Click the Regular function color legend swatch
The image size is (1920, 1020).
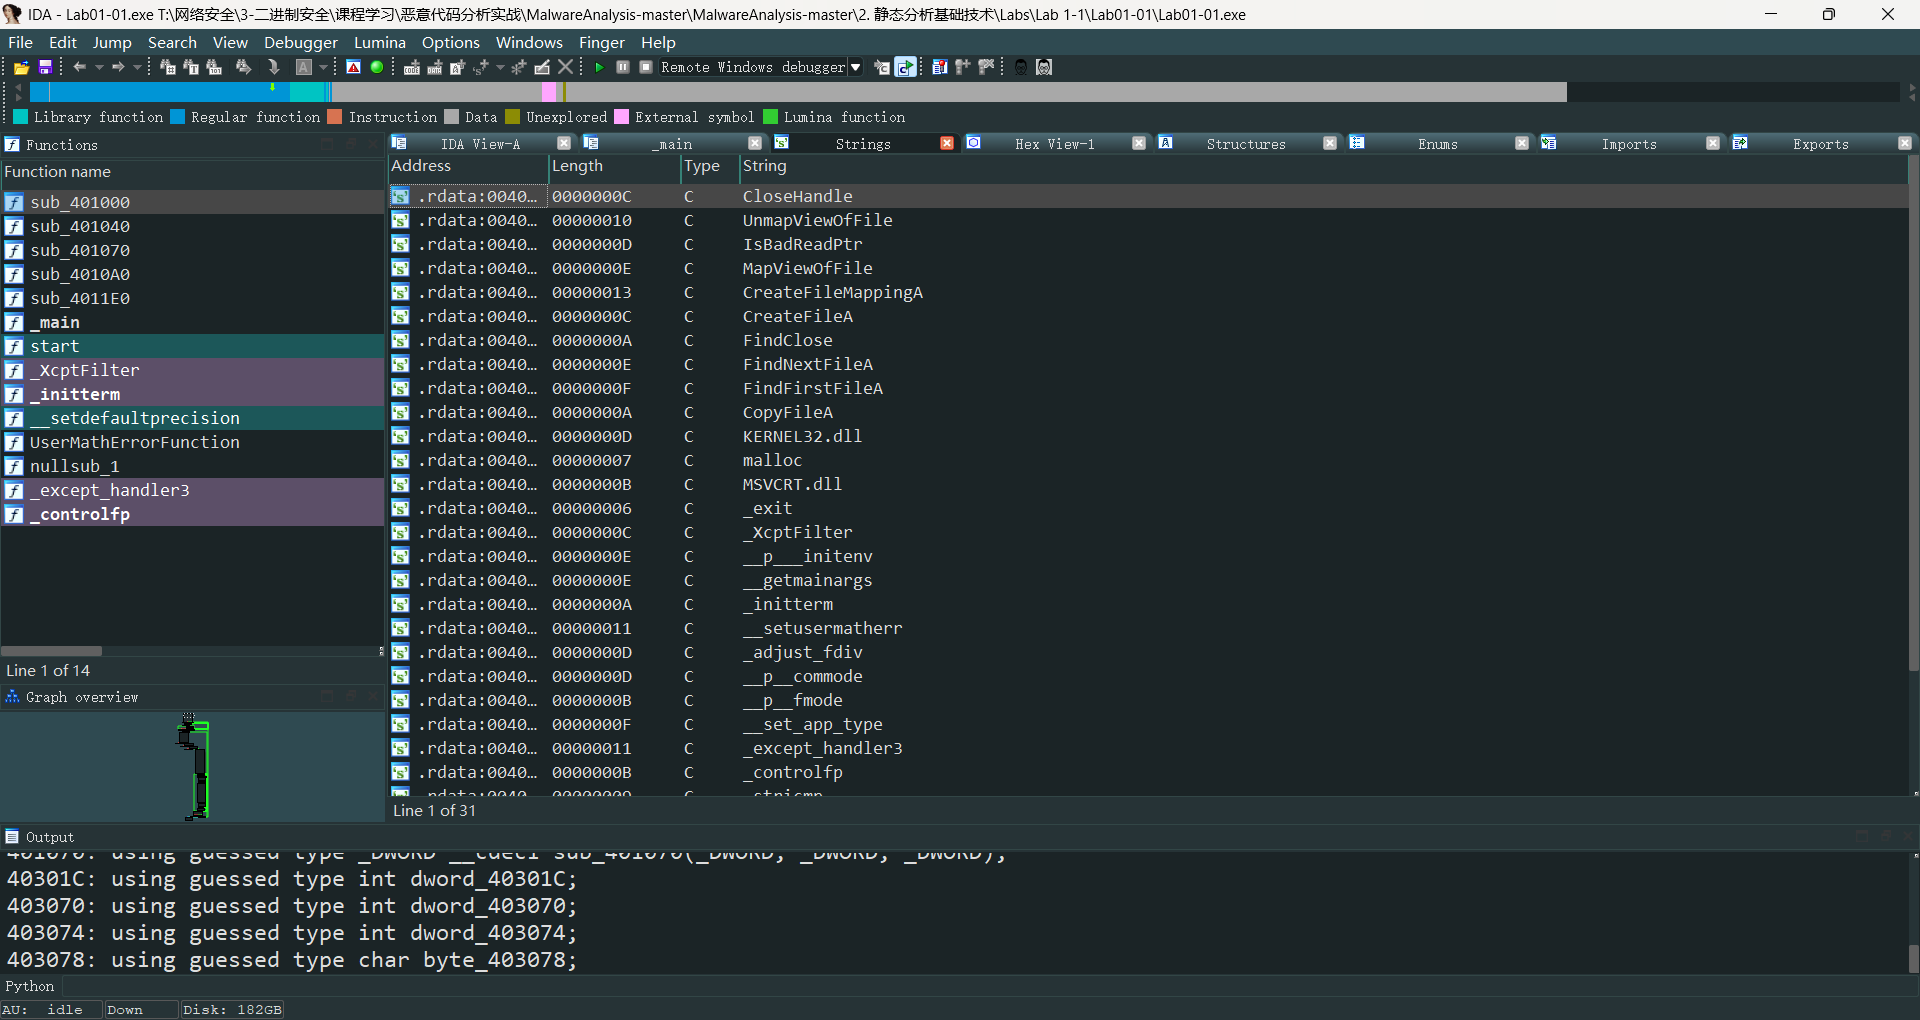pyautogui.click(x=178, y=117)
